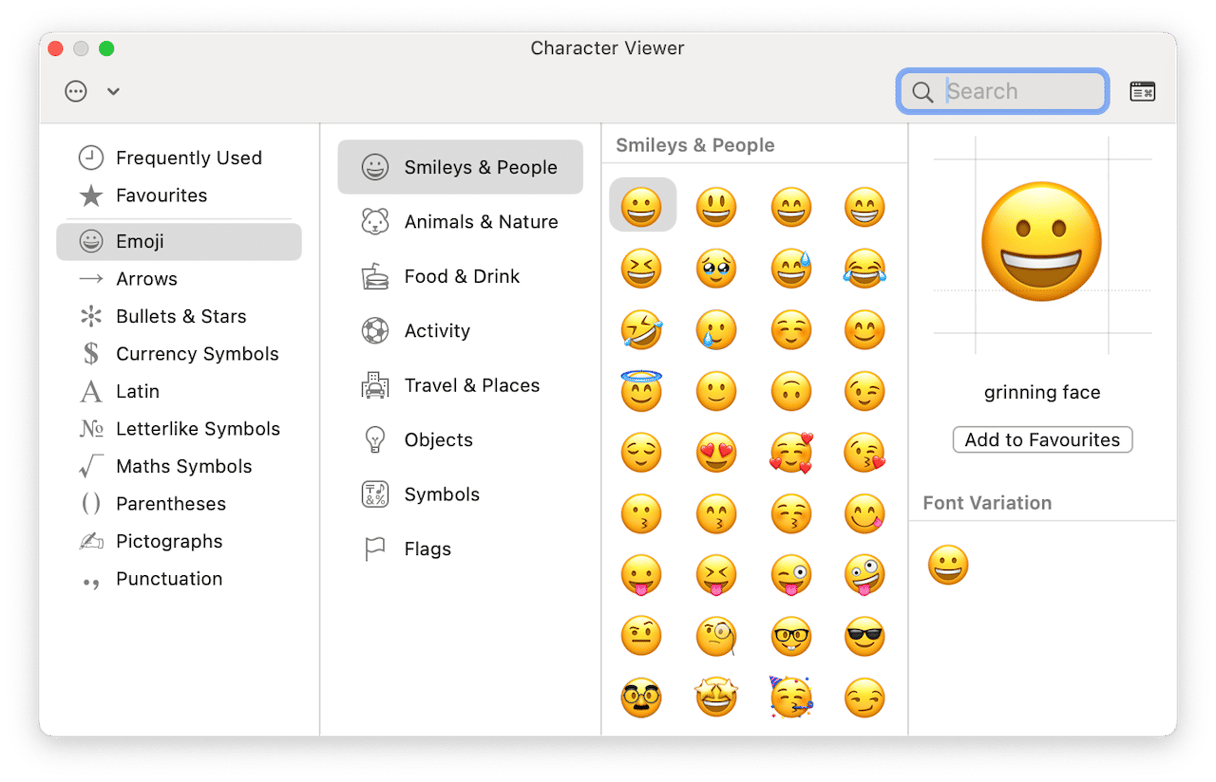
Task: Click the Add to Favourites button
Action: click(x=1042, y=439)
